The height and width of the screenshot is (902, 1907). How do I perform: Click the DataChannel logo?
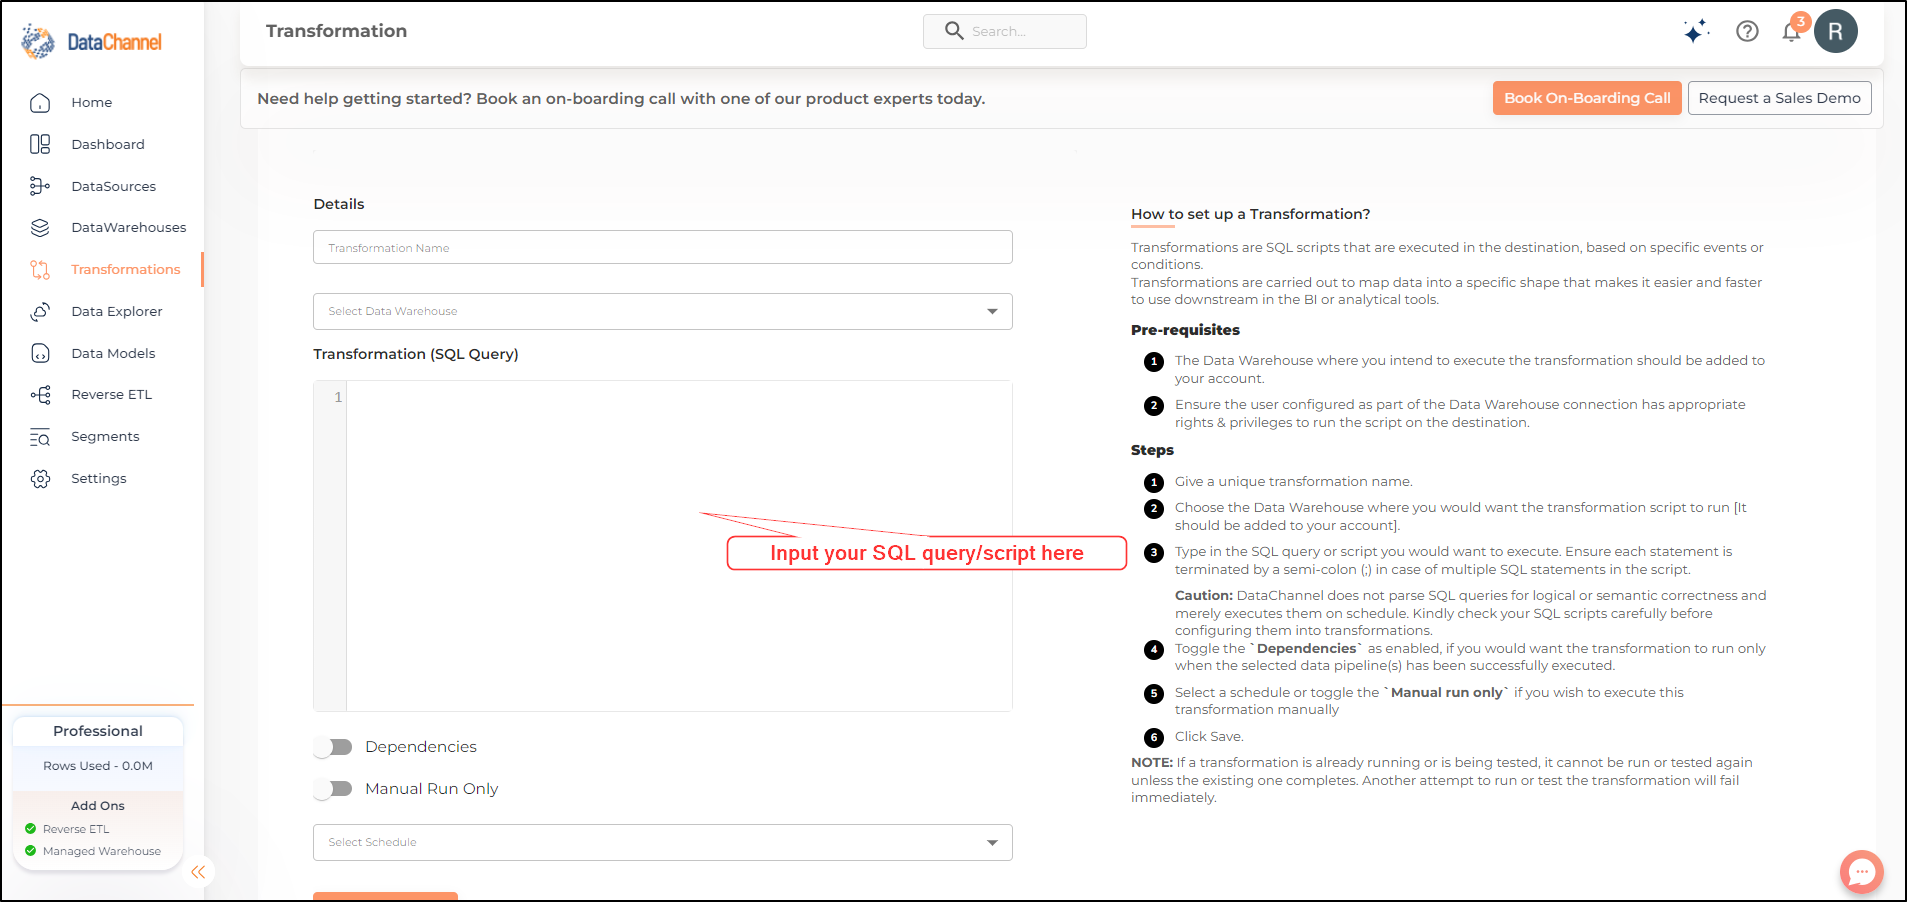[x=92, y=42]
